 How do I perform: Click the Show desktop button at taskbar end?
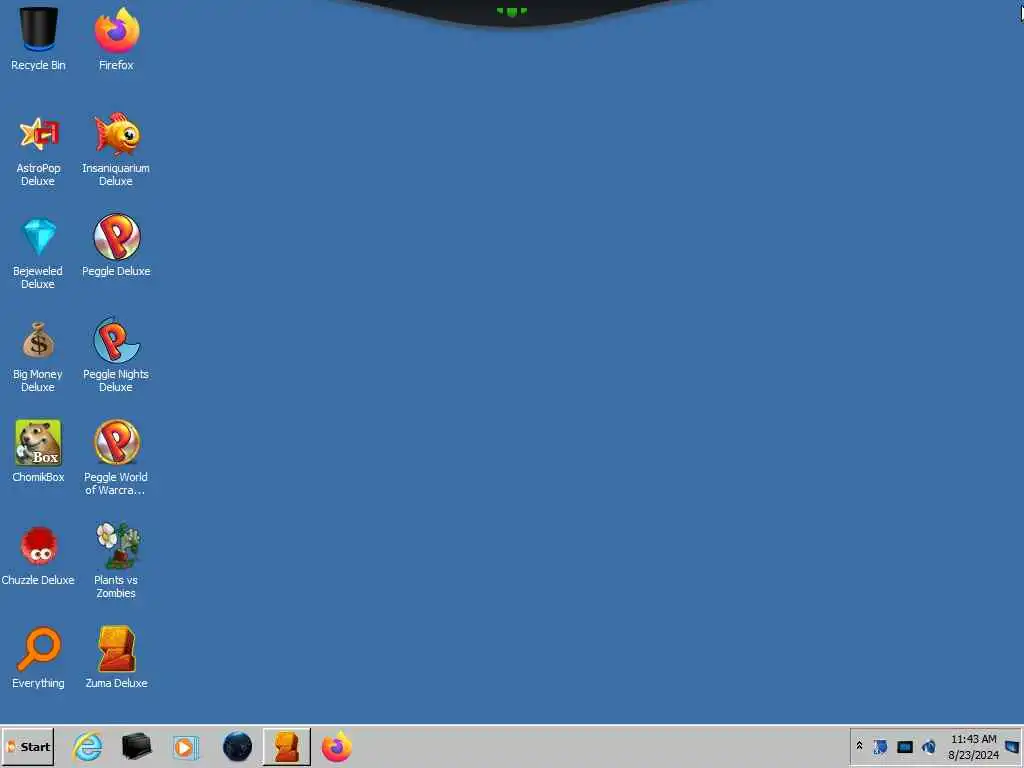[1014, 746]
